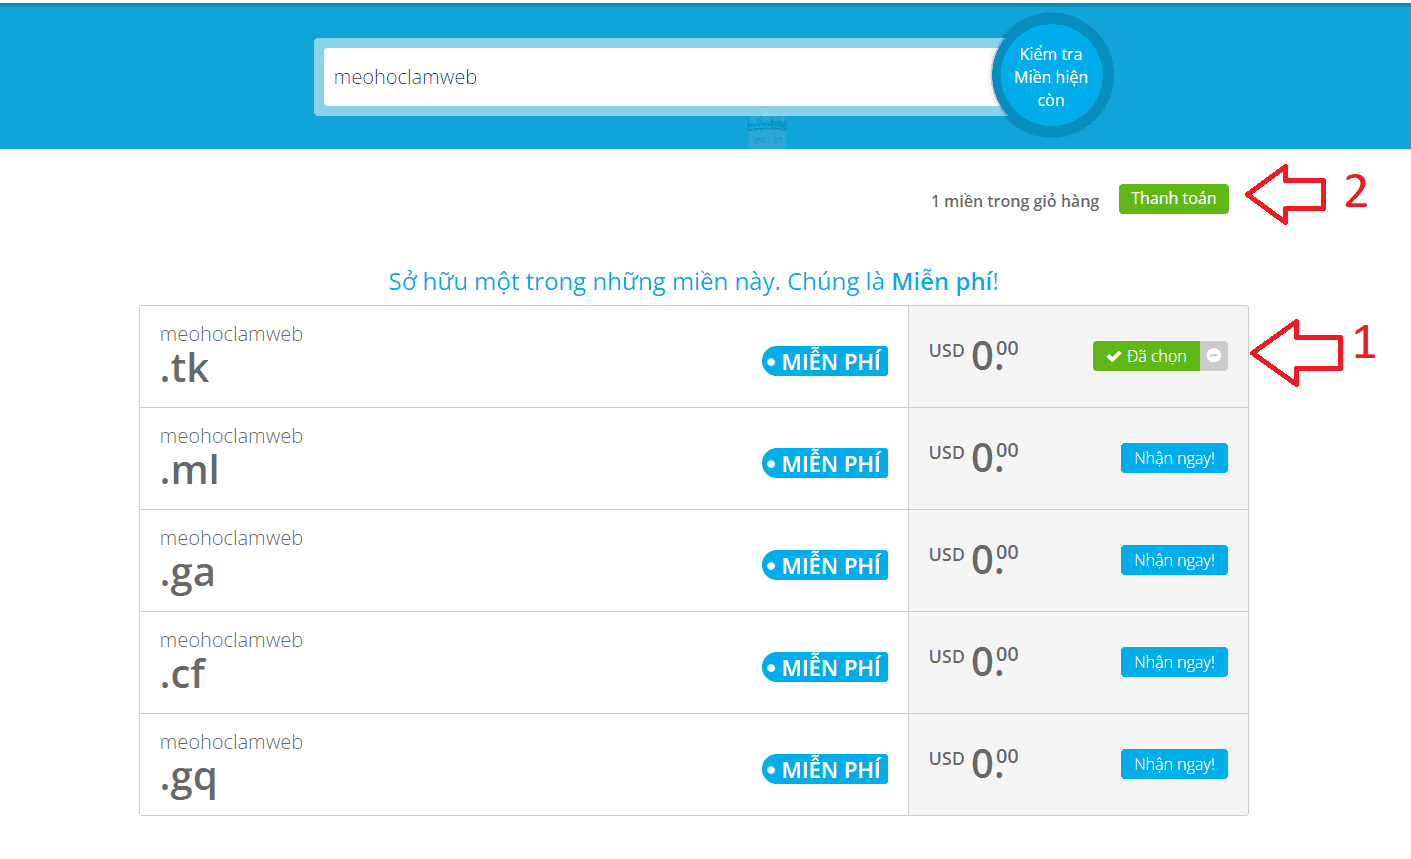Get the .cf domain with Nhận ngay!

coord(1174,663)
